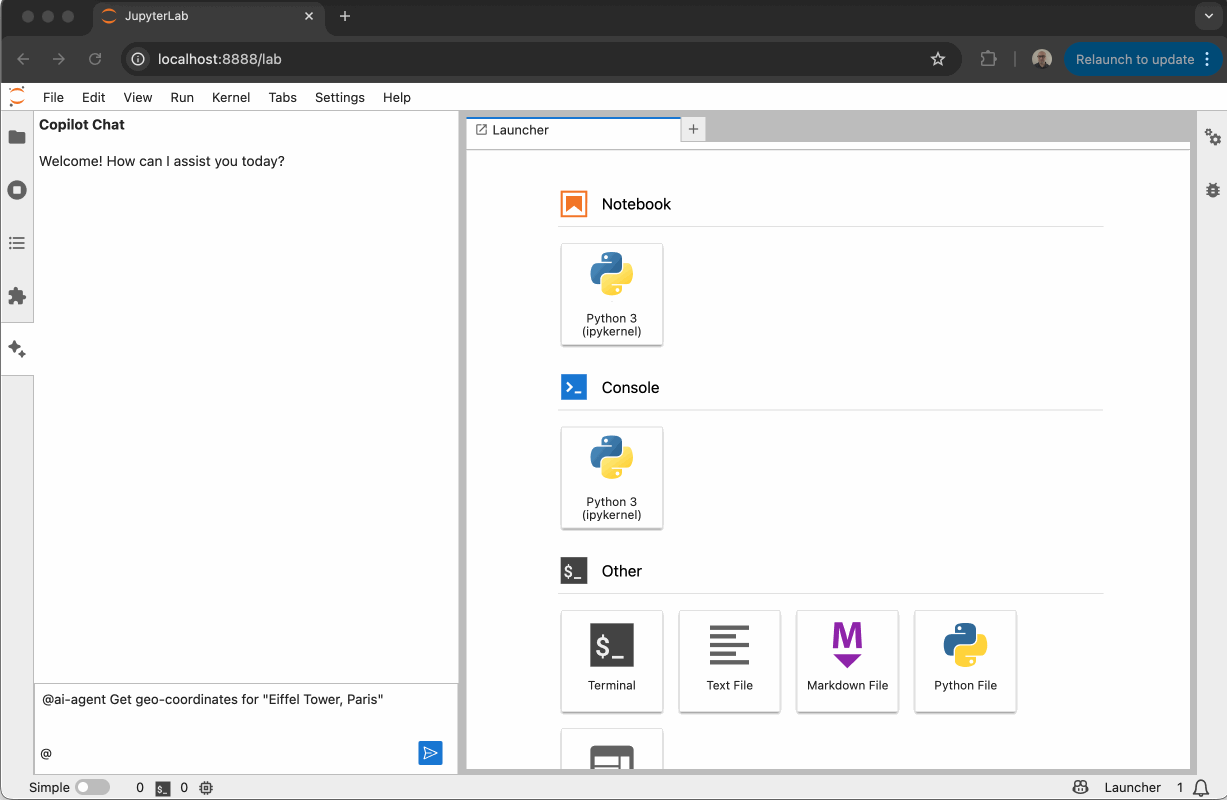Open Running Terminals and Kernels panel
This screenshot has width=1227, height=800.
pos(17,190)
